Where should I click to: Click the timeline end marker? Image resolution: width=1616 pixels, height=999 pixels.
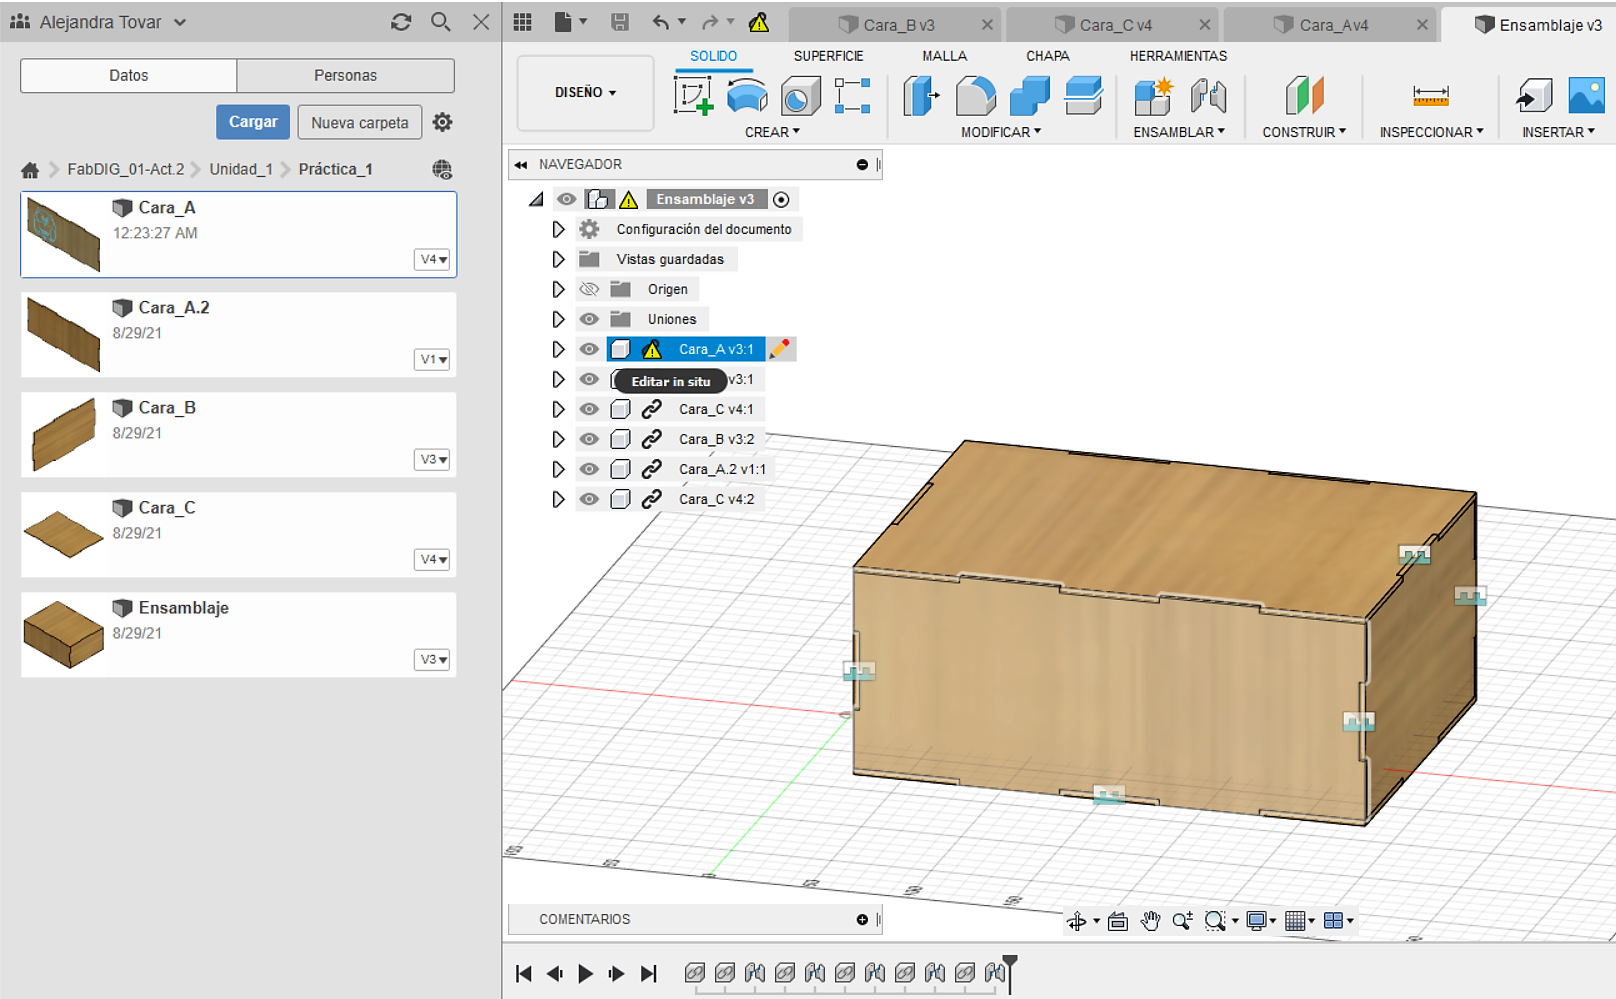point(1010,974)
